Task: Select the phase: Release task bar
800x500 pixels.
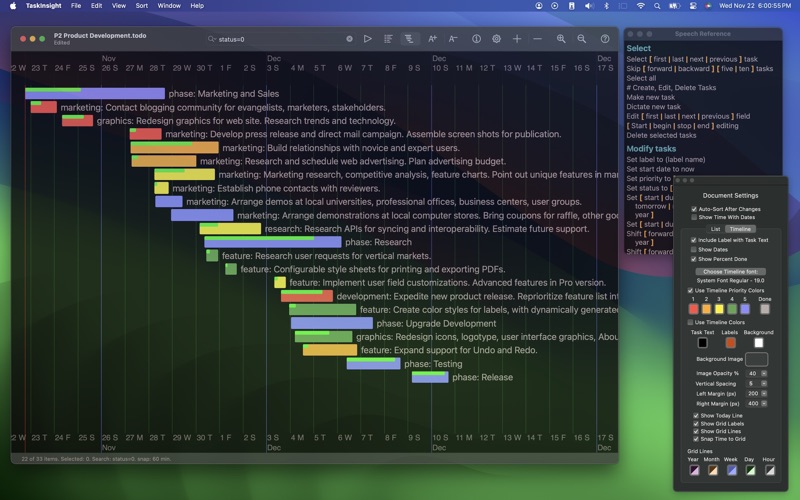Action: (x=430, y=377)
